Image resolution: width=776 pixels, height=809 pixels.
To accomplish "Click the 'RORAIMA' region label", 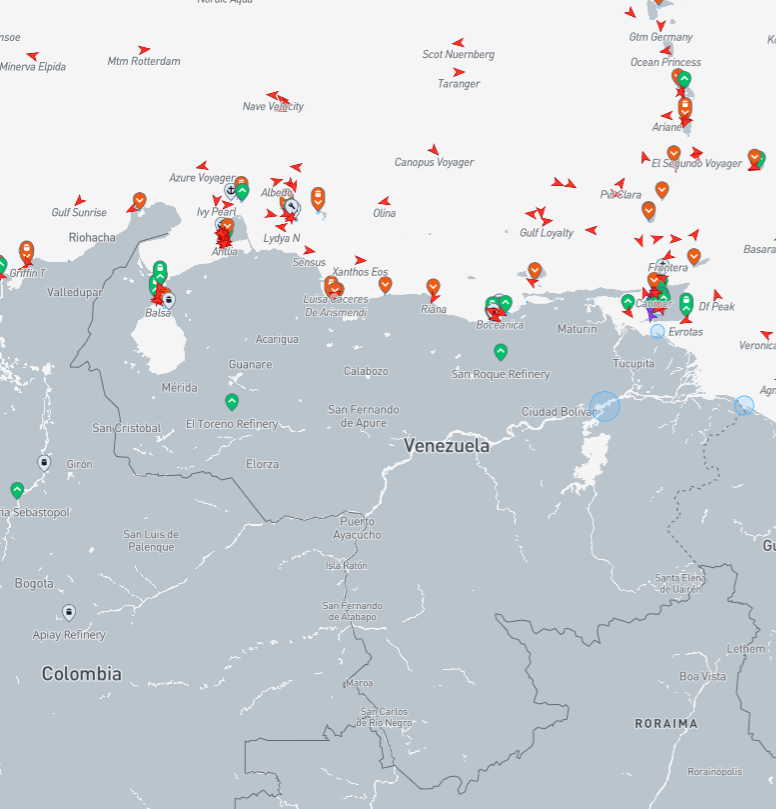I will pyautogui.click(x=666, y=723).
